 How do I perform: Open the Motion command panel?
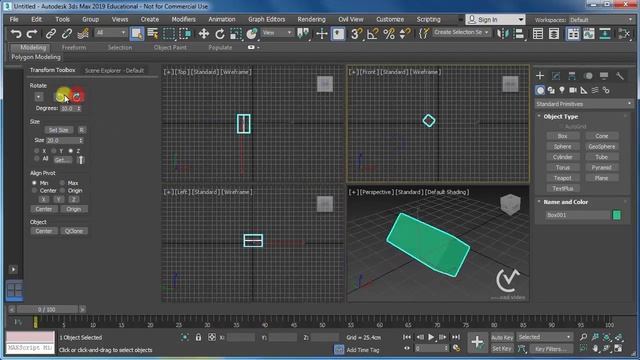[588, 76]
